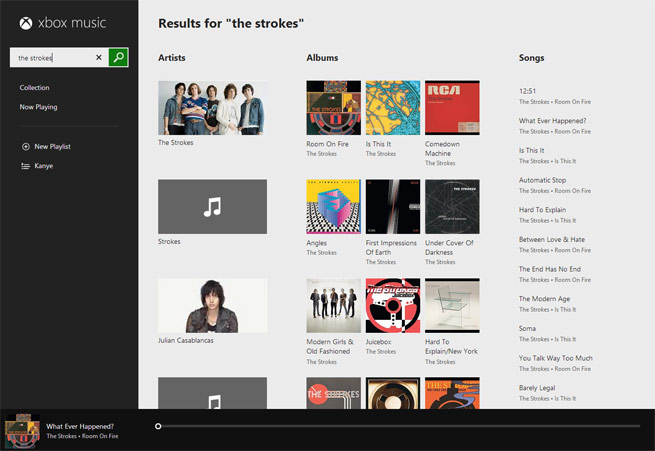This screenshot has height=451, width=655.
Task: Open the Kanye playlist
Action: tap(43, 166)
